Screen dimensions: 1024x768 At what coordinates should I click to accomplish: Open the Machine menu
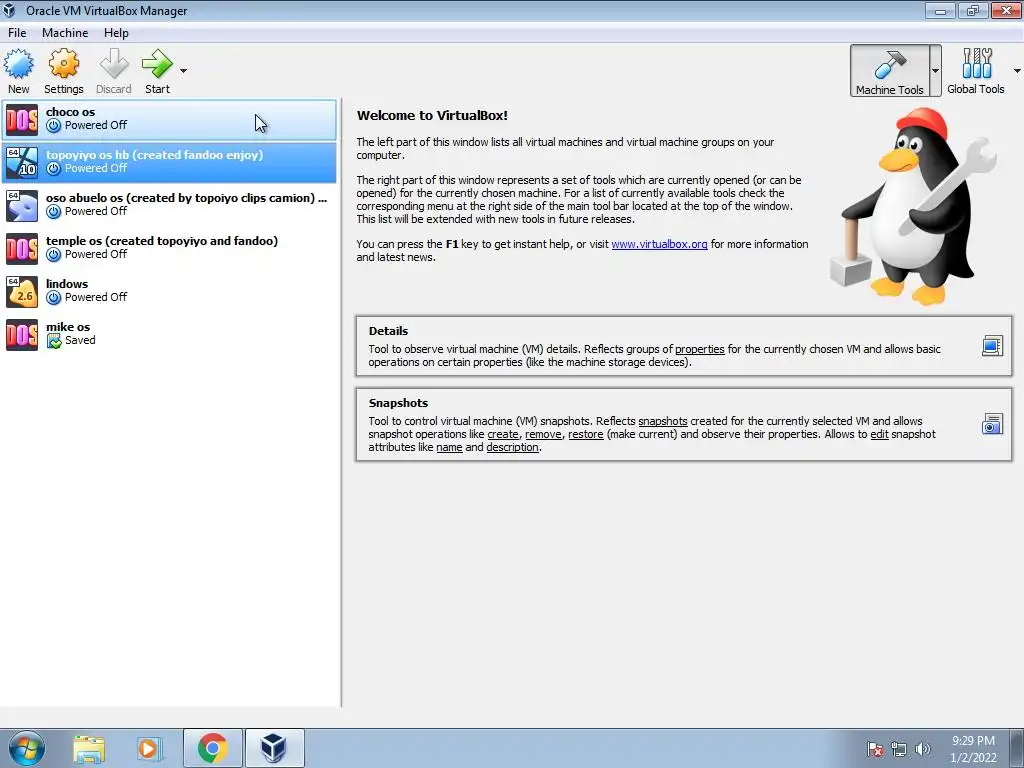[65, 33]
